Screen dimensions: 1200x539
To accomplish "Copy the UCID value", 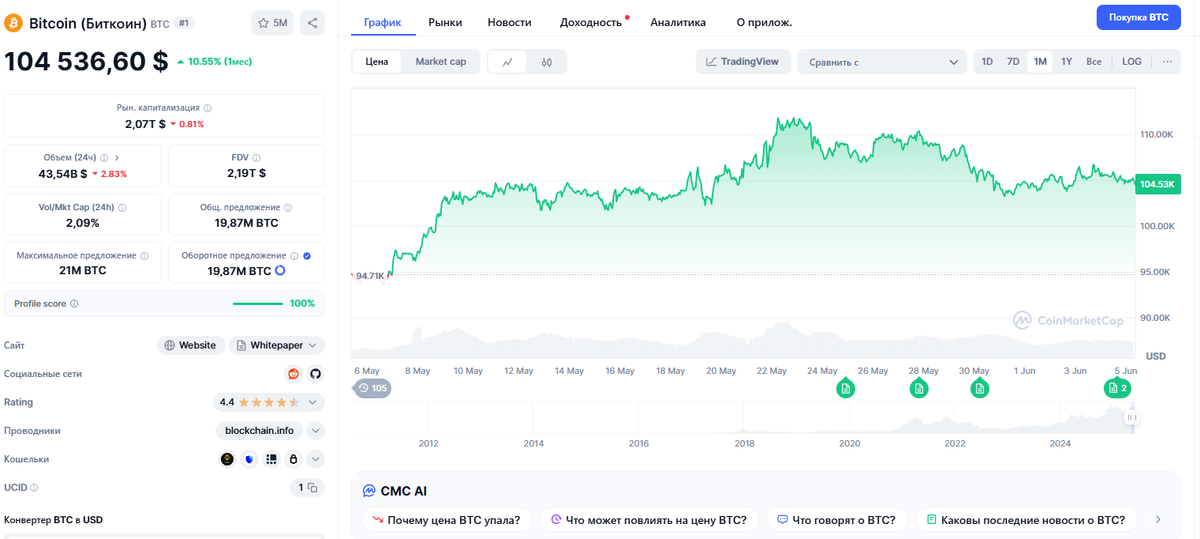I will coord(312,488).
